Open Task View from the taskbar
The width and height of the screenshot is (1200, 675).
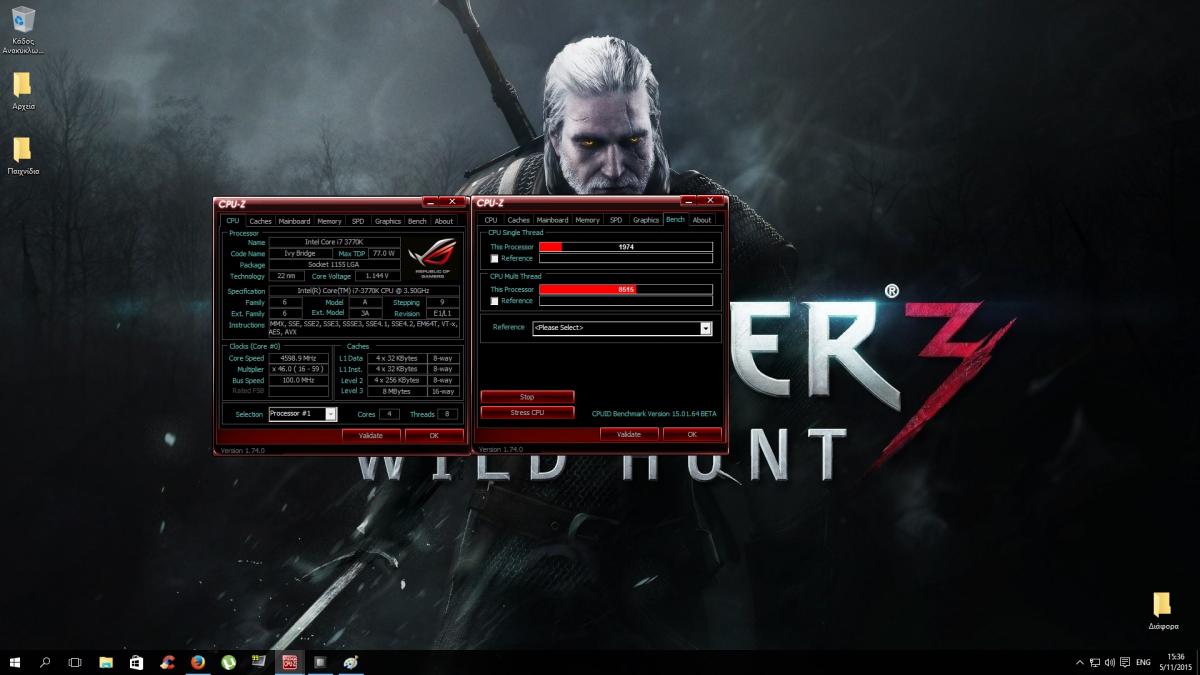click(x=75, y=662)
